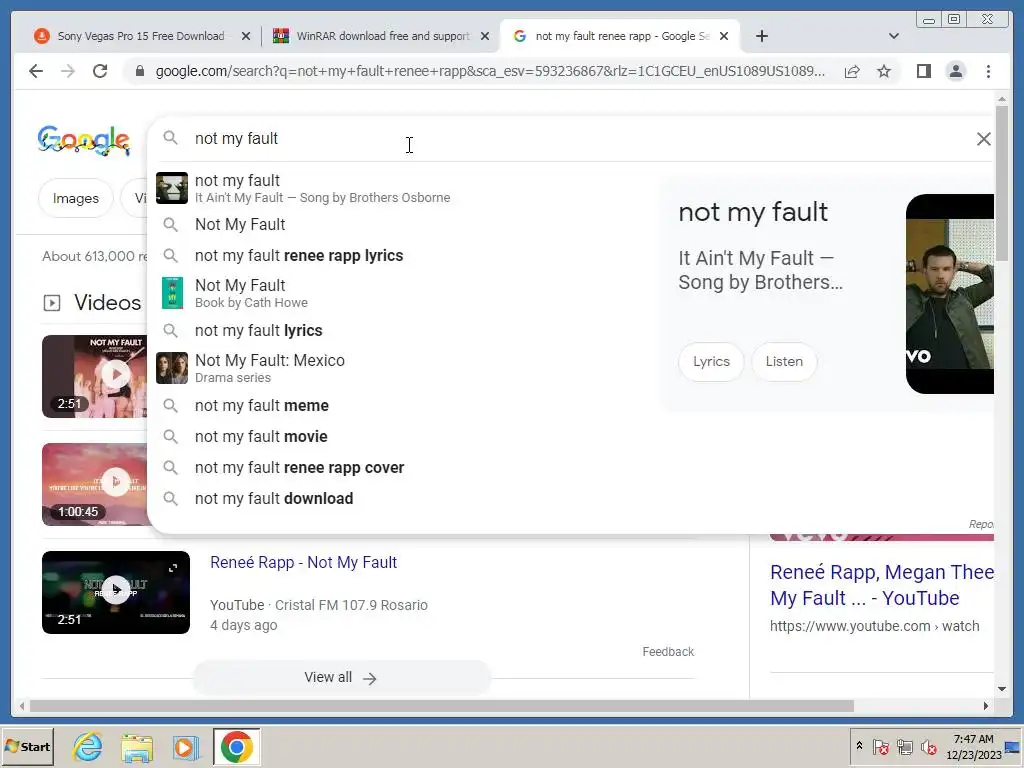Switch to WinRAR download free tab
The image size is (1024, 768).
pyautogui.click(x=381, y=37)
